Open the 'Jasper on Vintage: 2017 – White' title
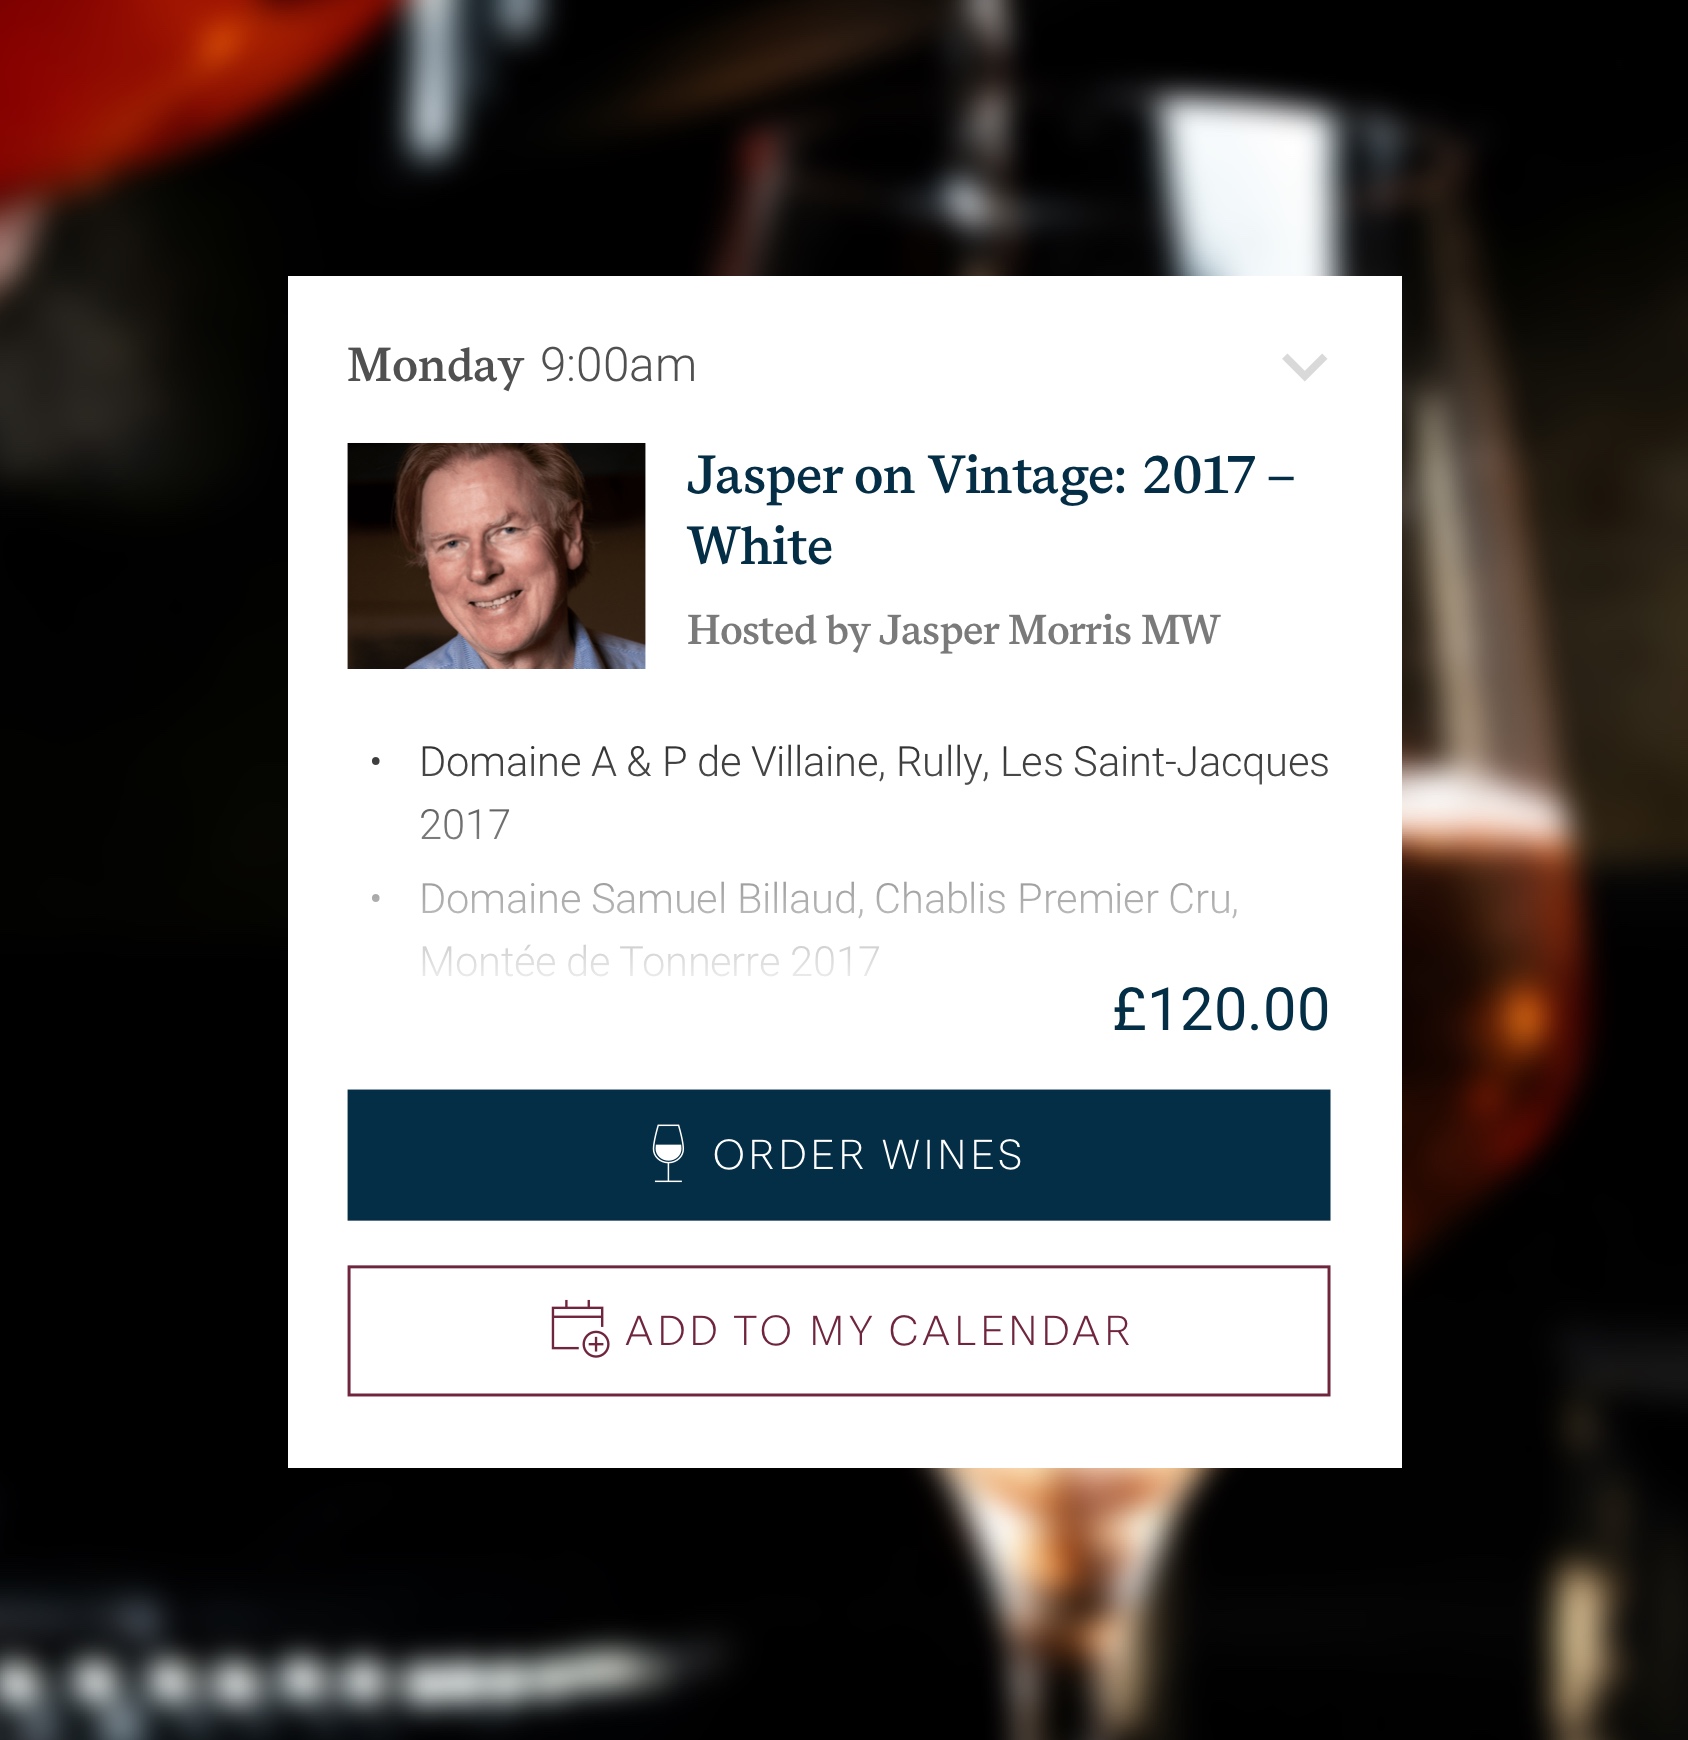 990,510
